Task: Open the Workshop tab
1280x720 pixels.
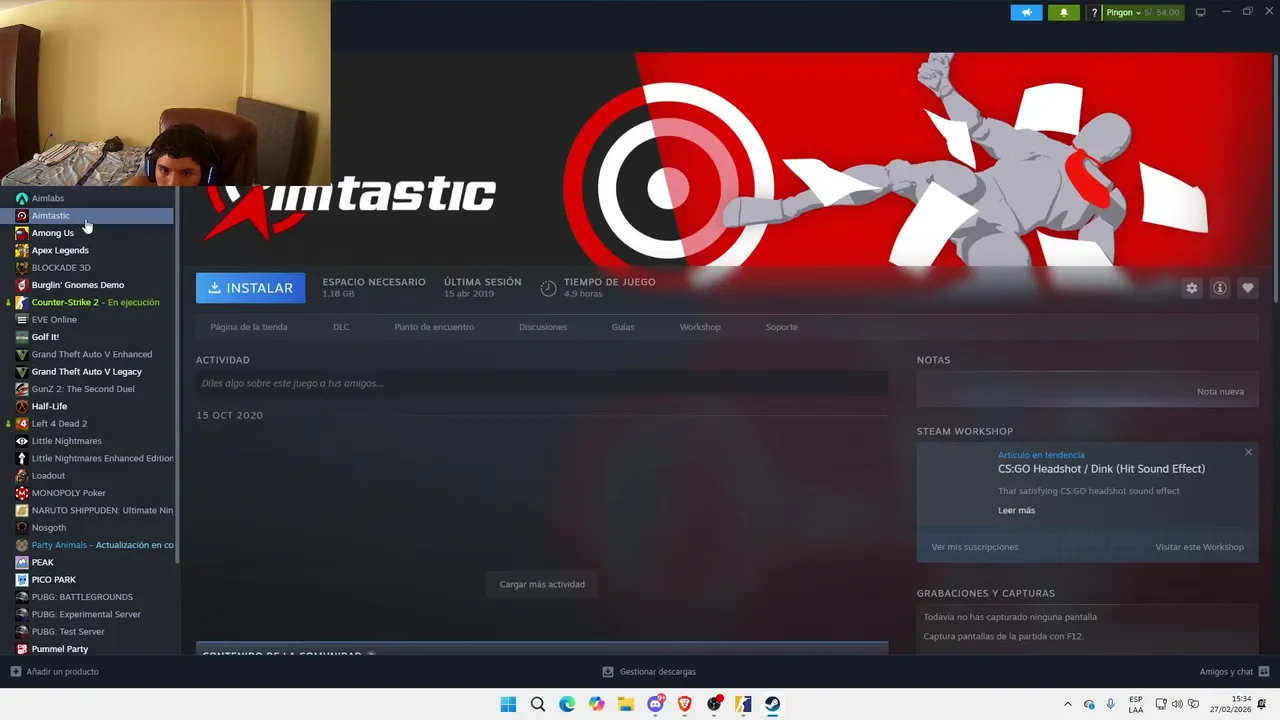Action: coord(700,327)
